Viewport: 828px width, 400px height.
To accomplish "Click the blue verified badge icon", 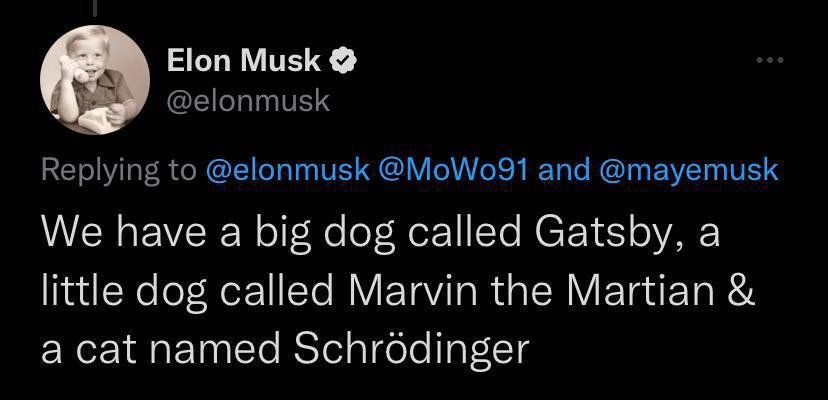I will [x=343, y=61].
